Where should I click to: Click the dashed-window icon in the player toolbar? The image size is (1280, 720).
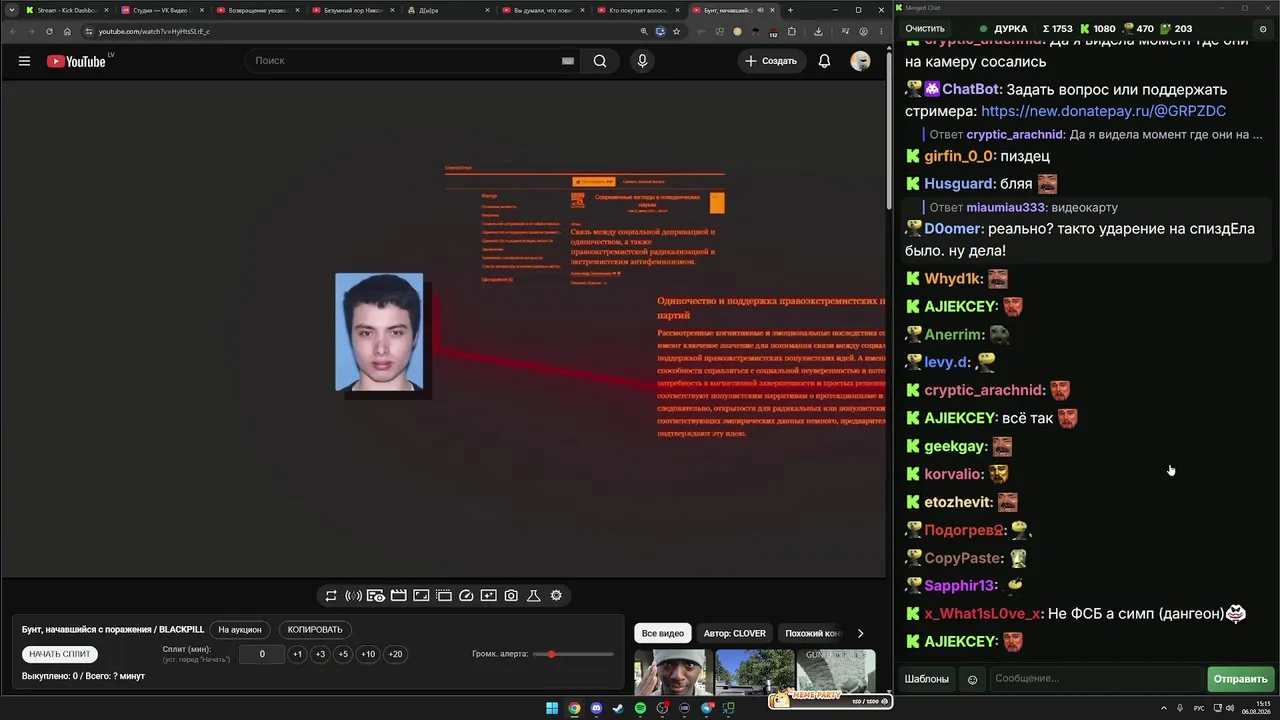(444, 596)
